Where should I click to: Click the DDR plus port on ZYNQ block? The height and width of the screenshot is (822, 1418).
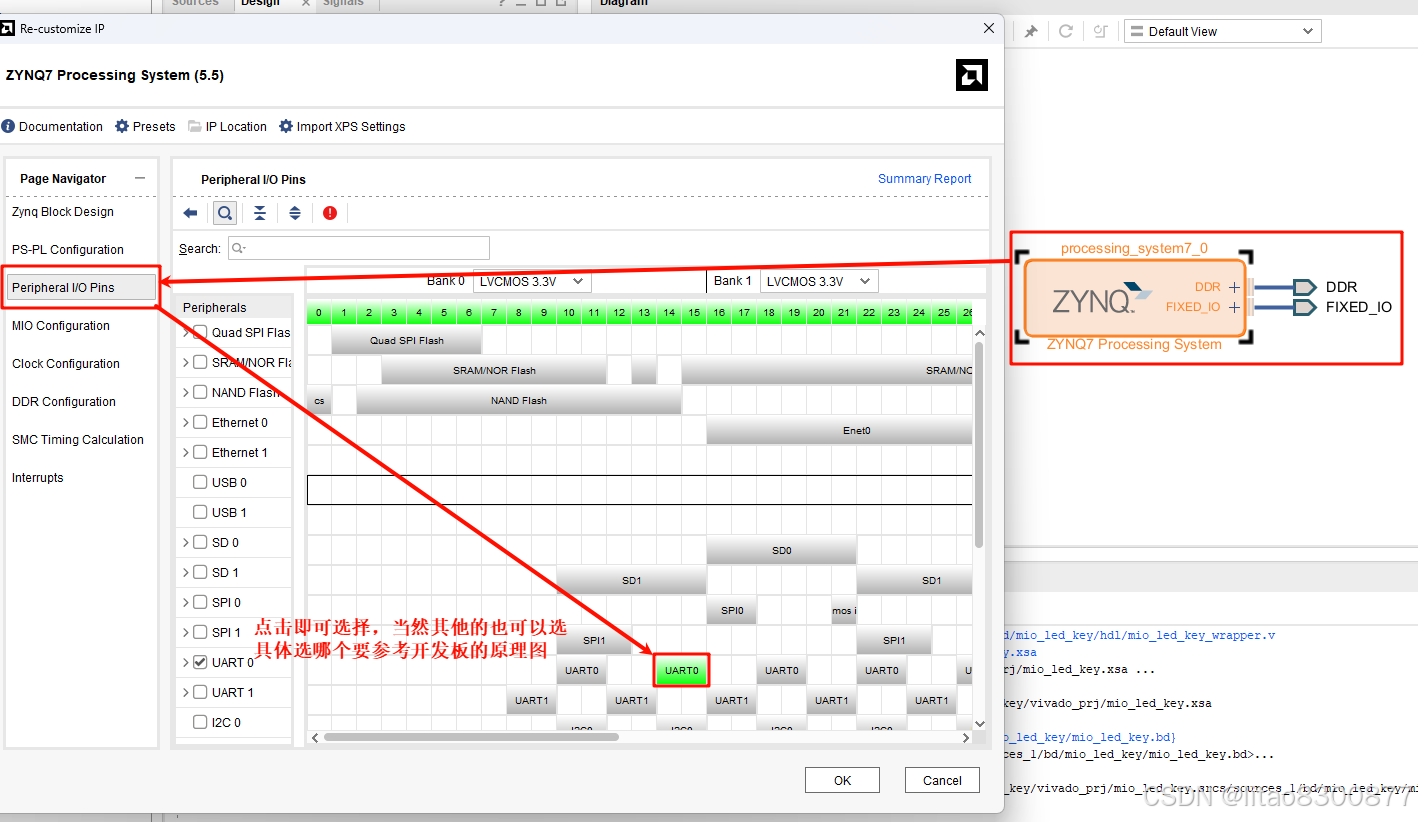point(1234,287)
